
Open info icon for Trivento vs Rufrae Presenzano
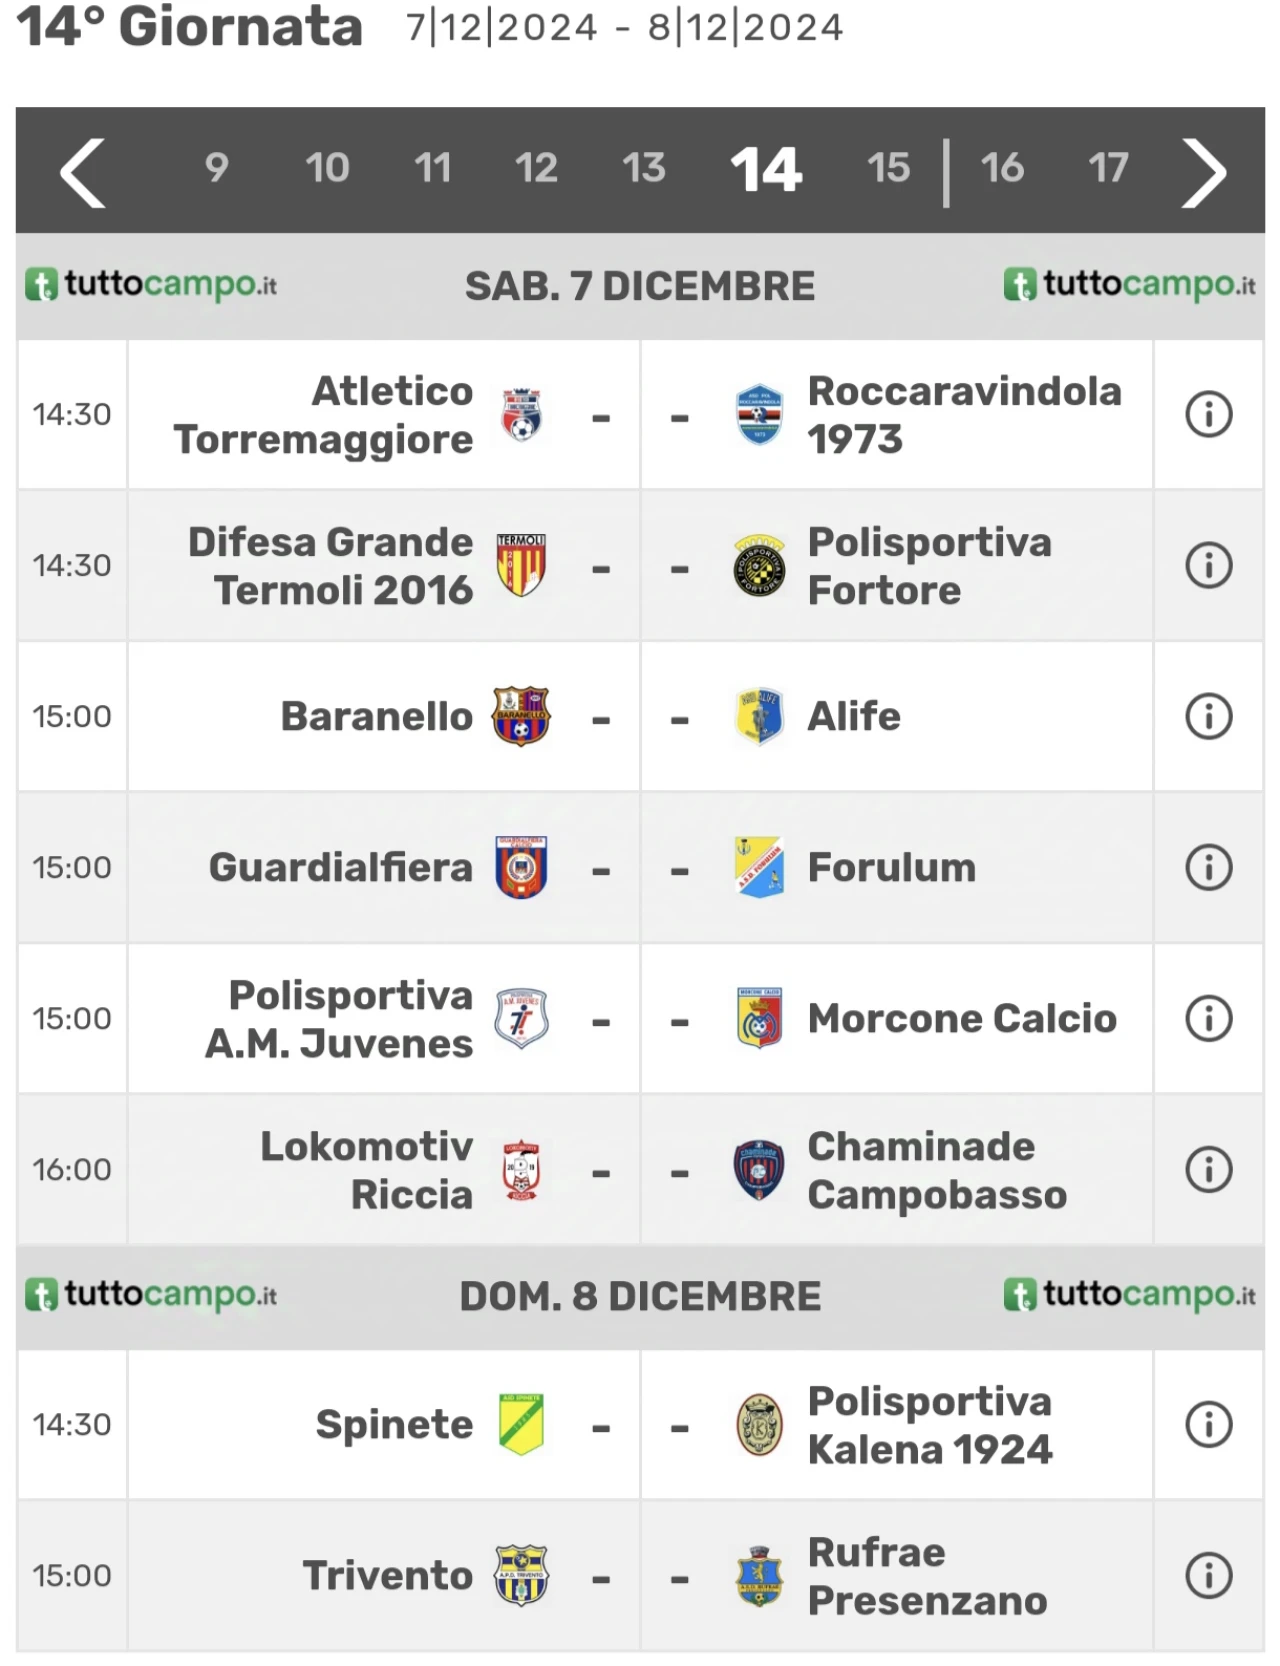[x=1208, y=1575]
